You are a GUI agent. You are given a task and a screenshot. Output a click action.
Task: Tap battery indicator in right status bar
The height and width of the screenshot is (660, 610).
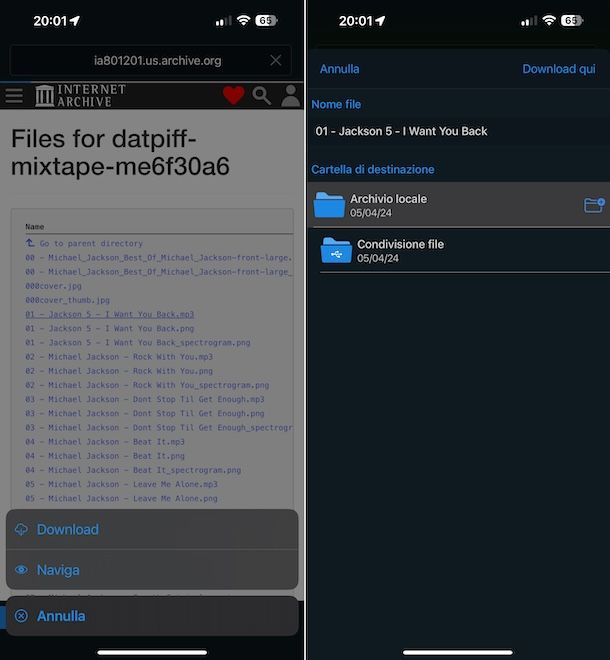571,20
